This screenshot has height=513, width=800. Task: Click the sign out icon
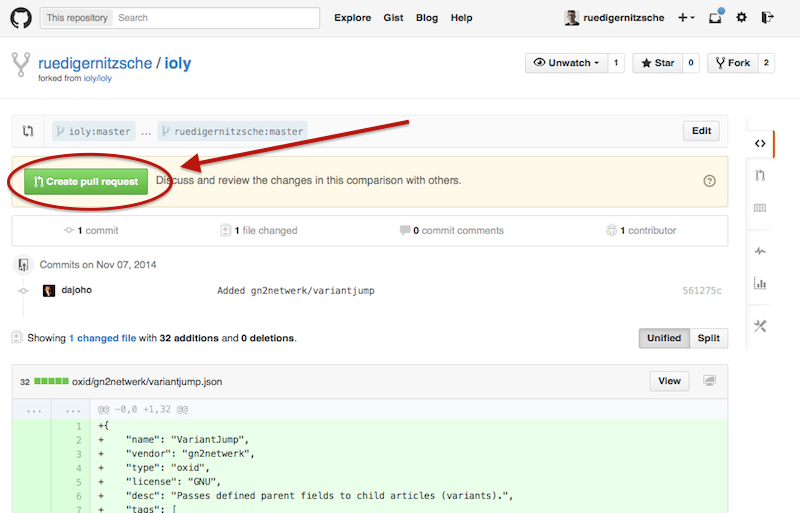pos(767,17)
